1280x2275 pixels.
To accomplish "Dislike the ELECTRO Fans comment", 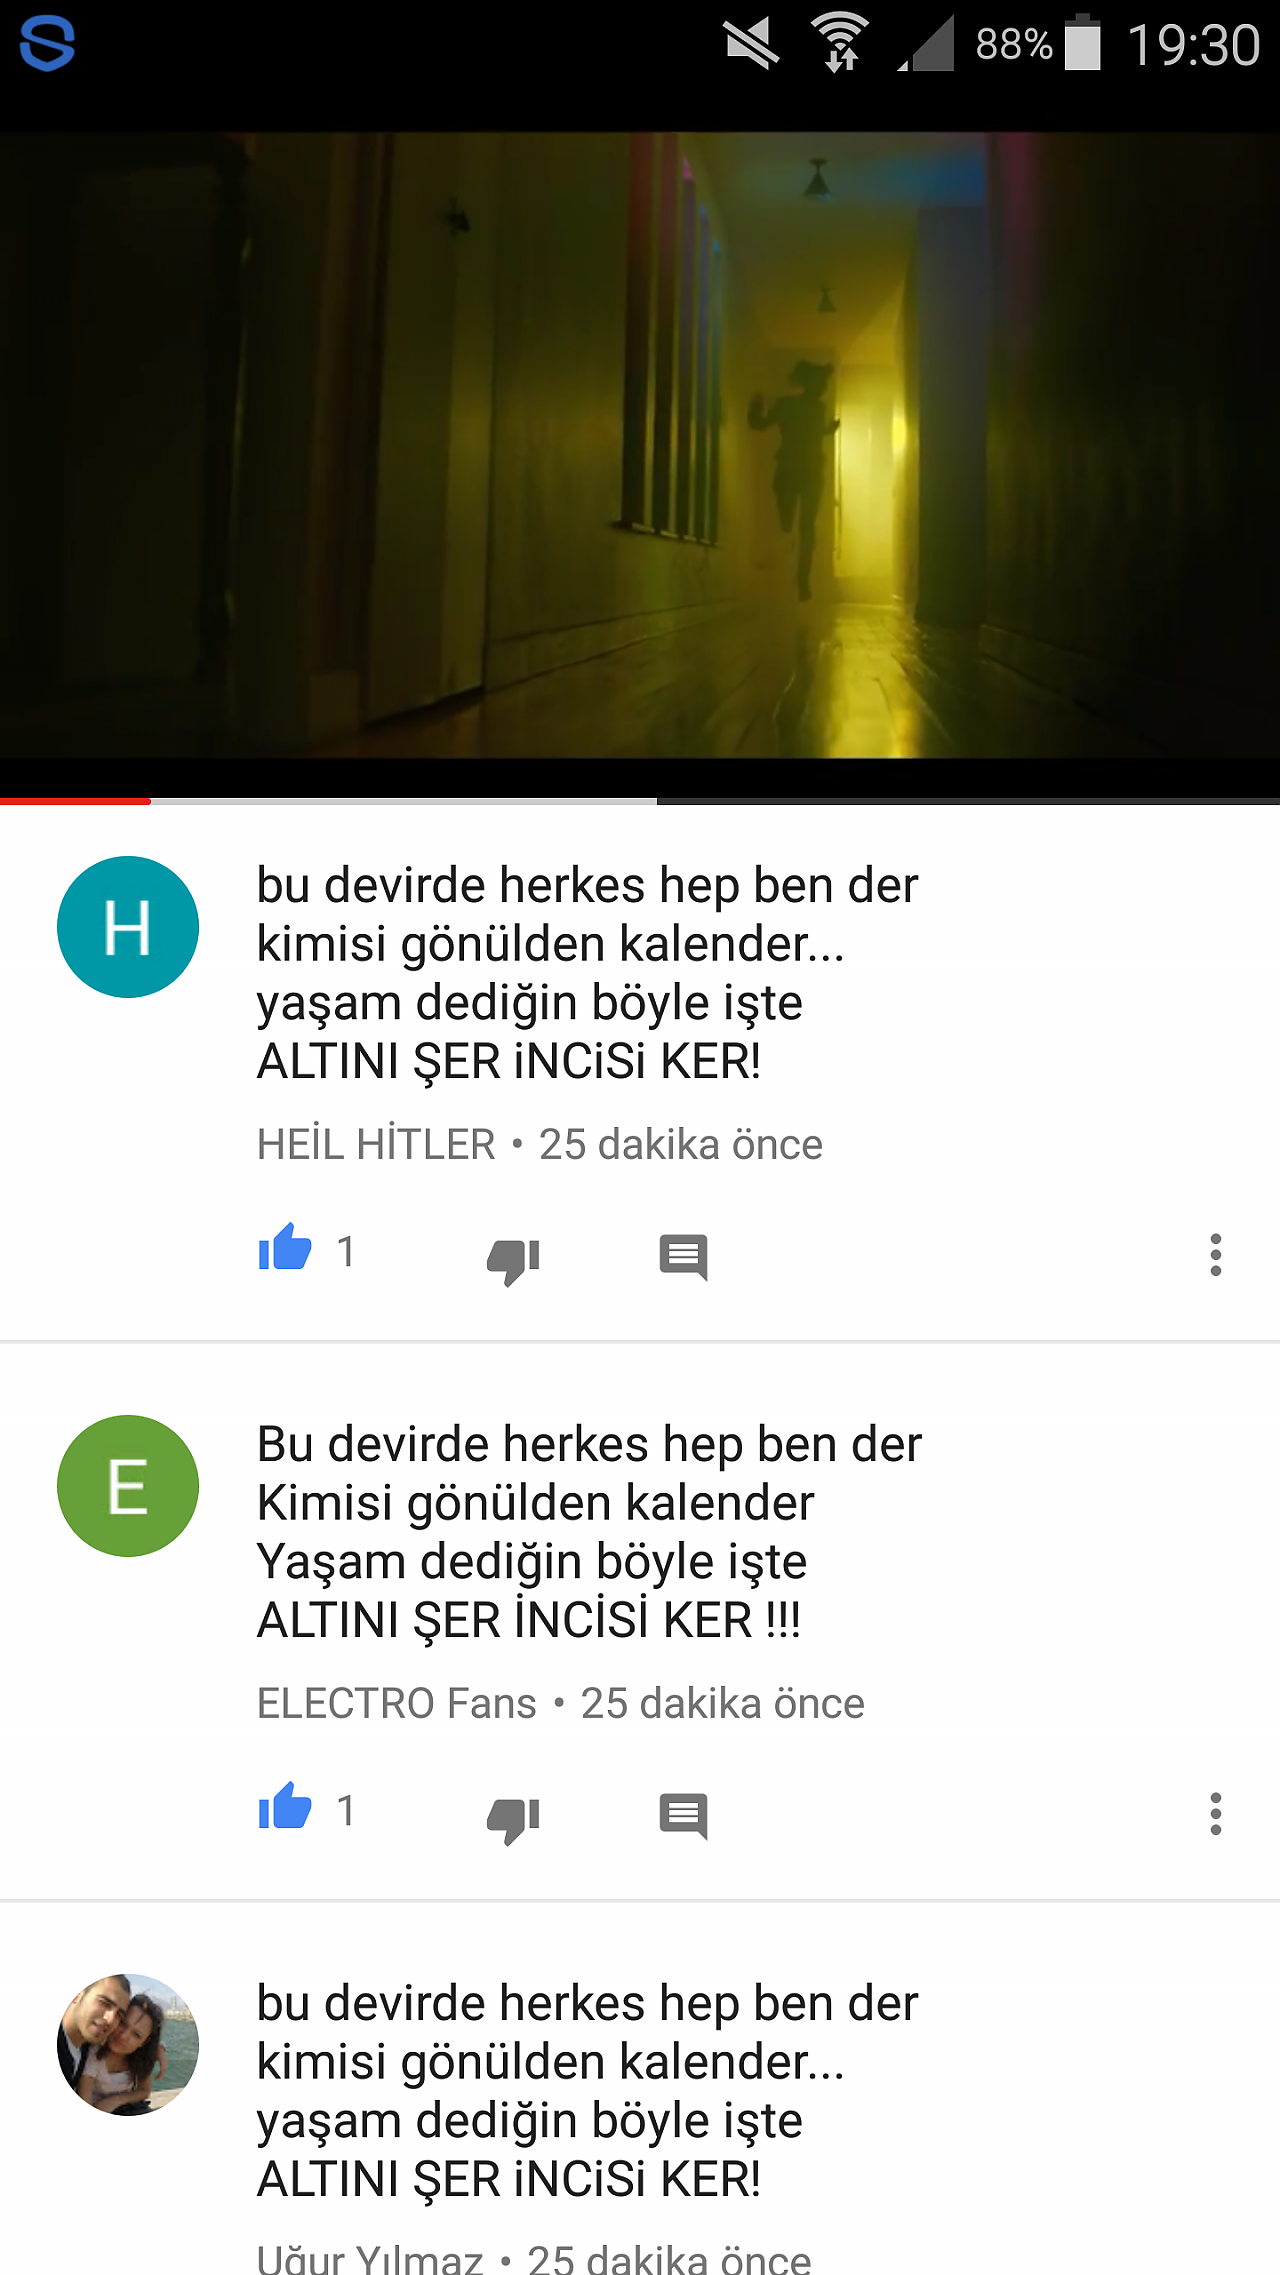I will (x=513, y=1818).
